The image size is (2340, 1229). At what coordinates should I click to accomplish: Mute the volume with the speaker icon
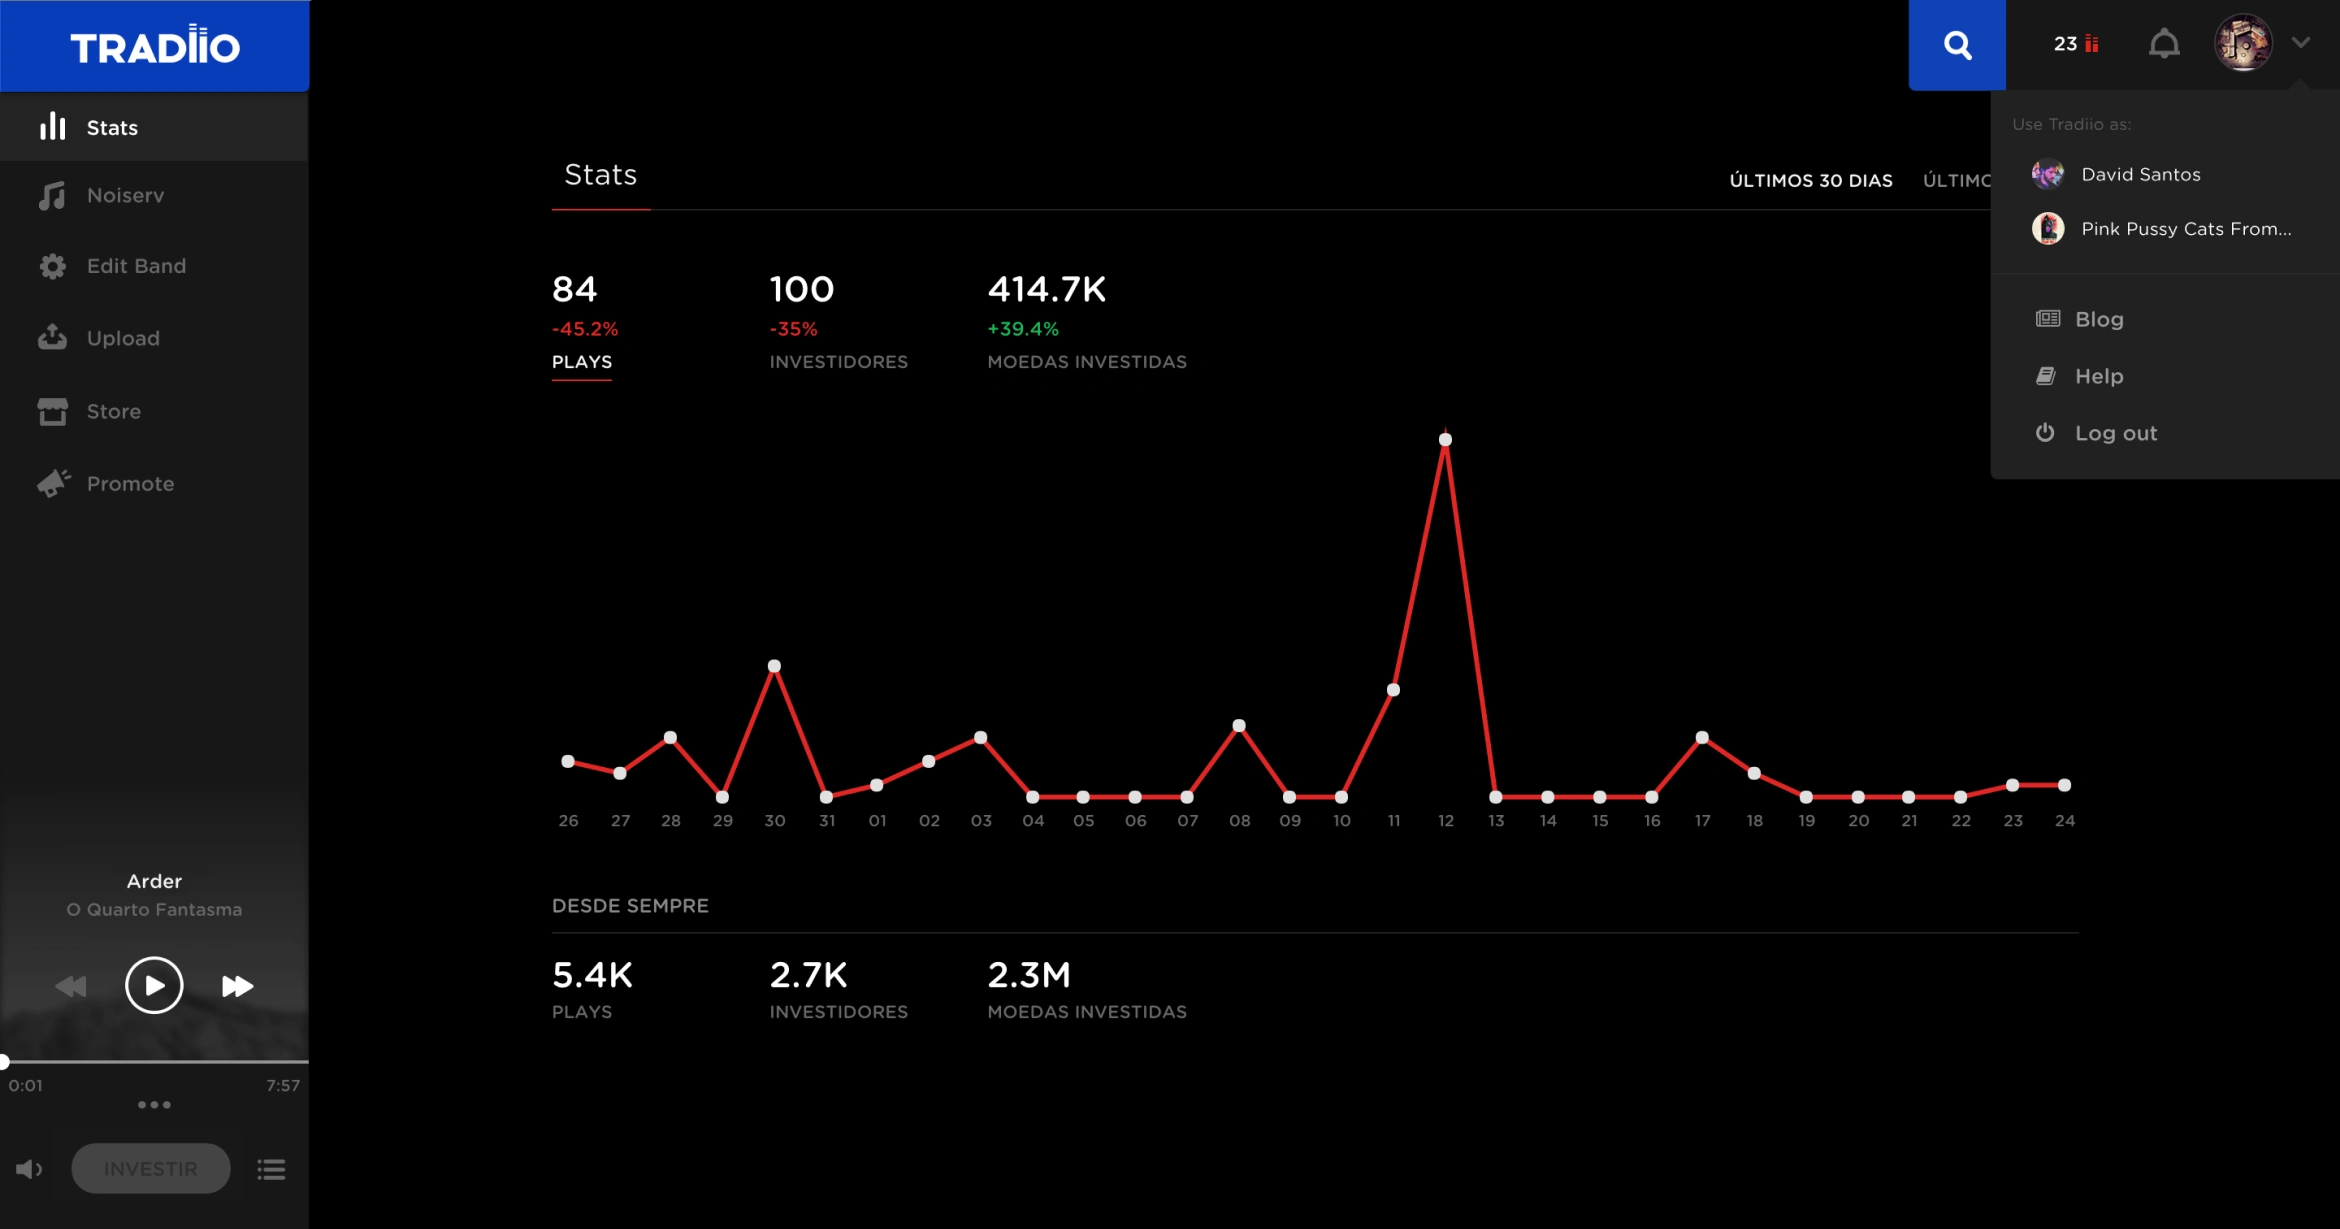point(28,1169)
